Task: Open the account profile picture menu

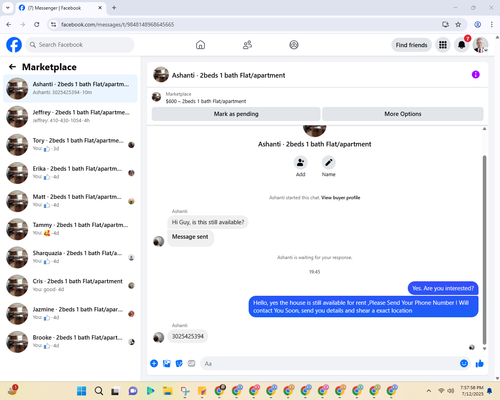Action: pos(480,45)
